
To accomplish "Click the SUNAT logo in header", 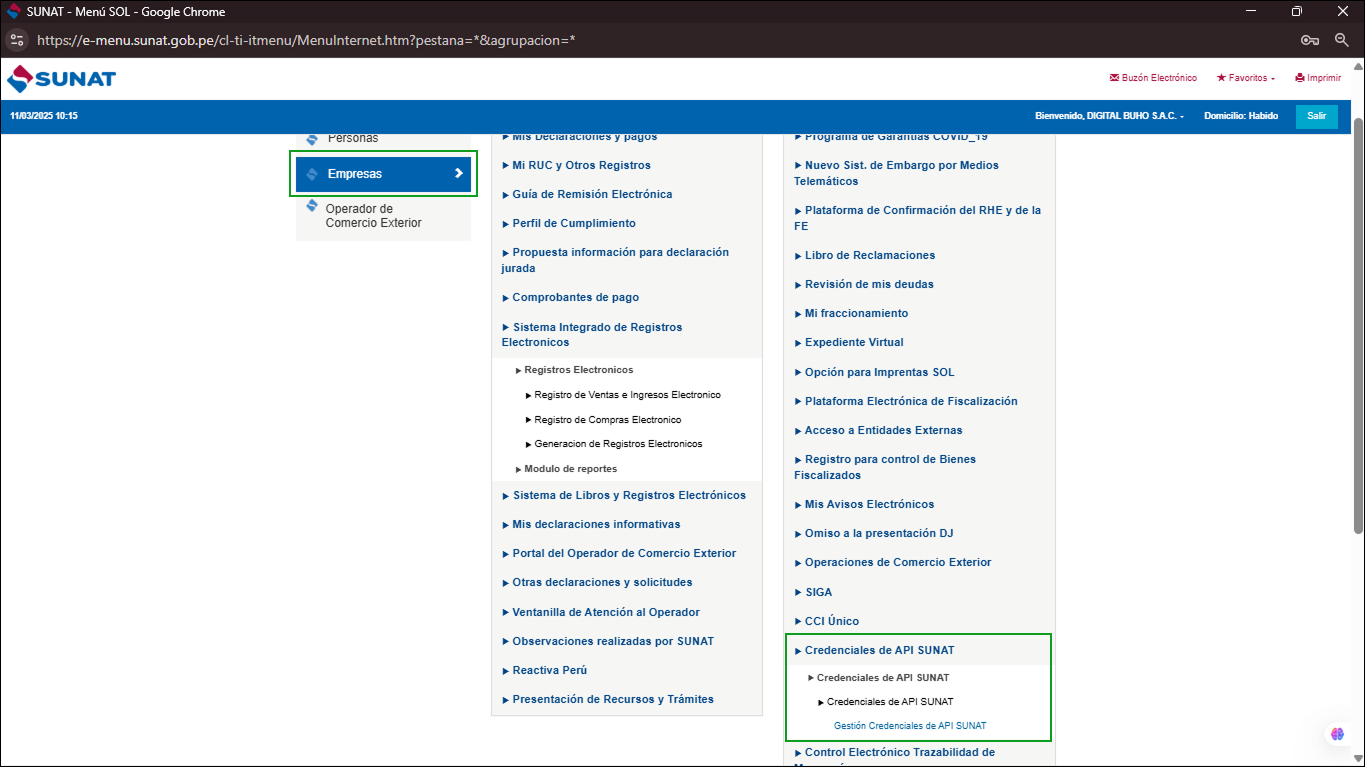I will pyautogui.click(x=61, y=79).
